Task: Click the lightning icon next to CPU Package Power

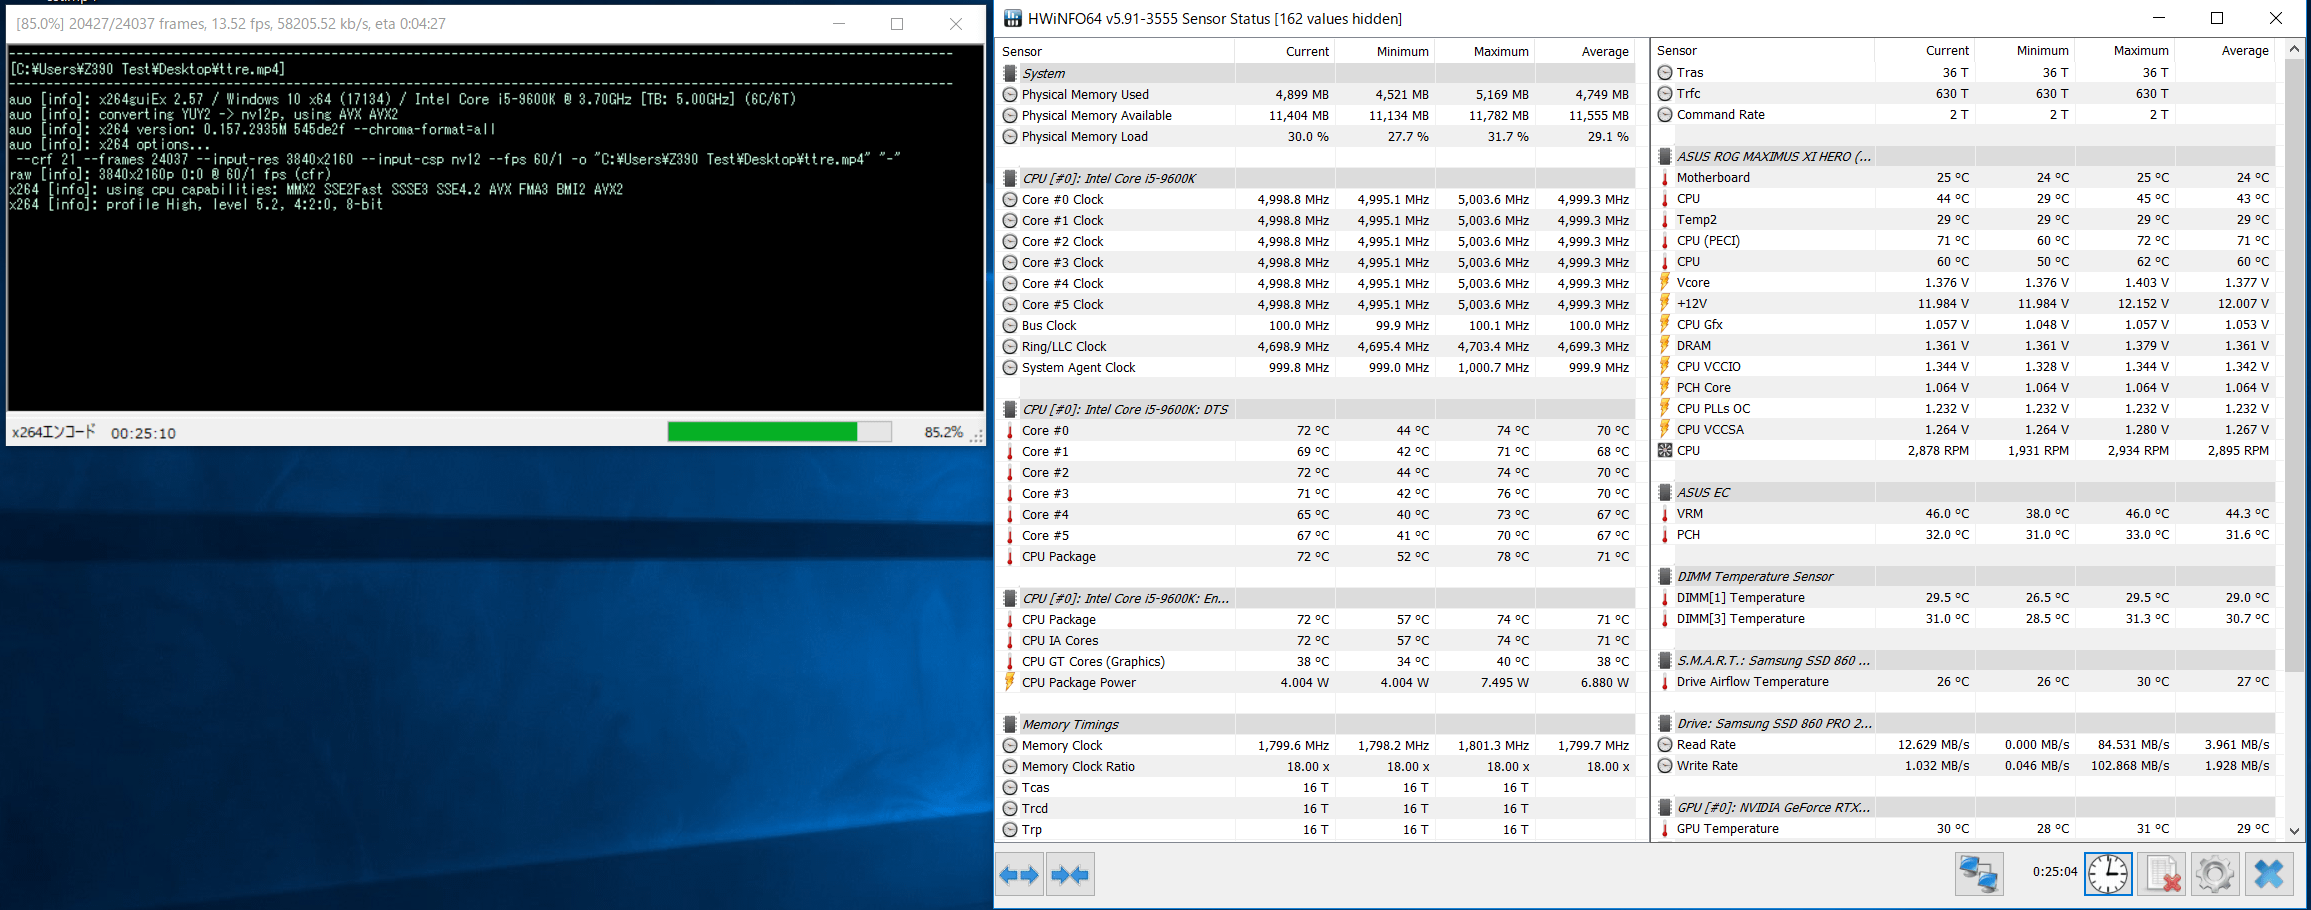Action: click(x=1010, y=682)
